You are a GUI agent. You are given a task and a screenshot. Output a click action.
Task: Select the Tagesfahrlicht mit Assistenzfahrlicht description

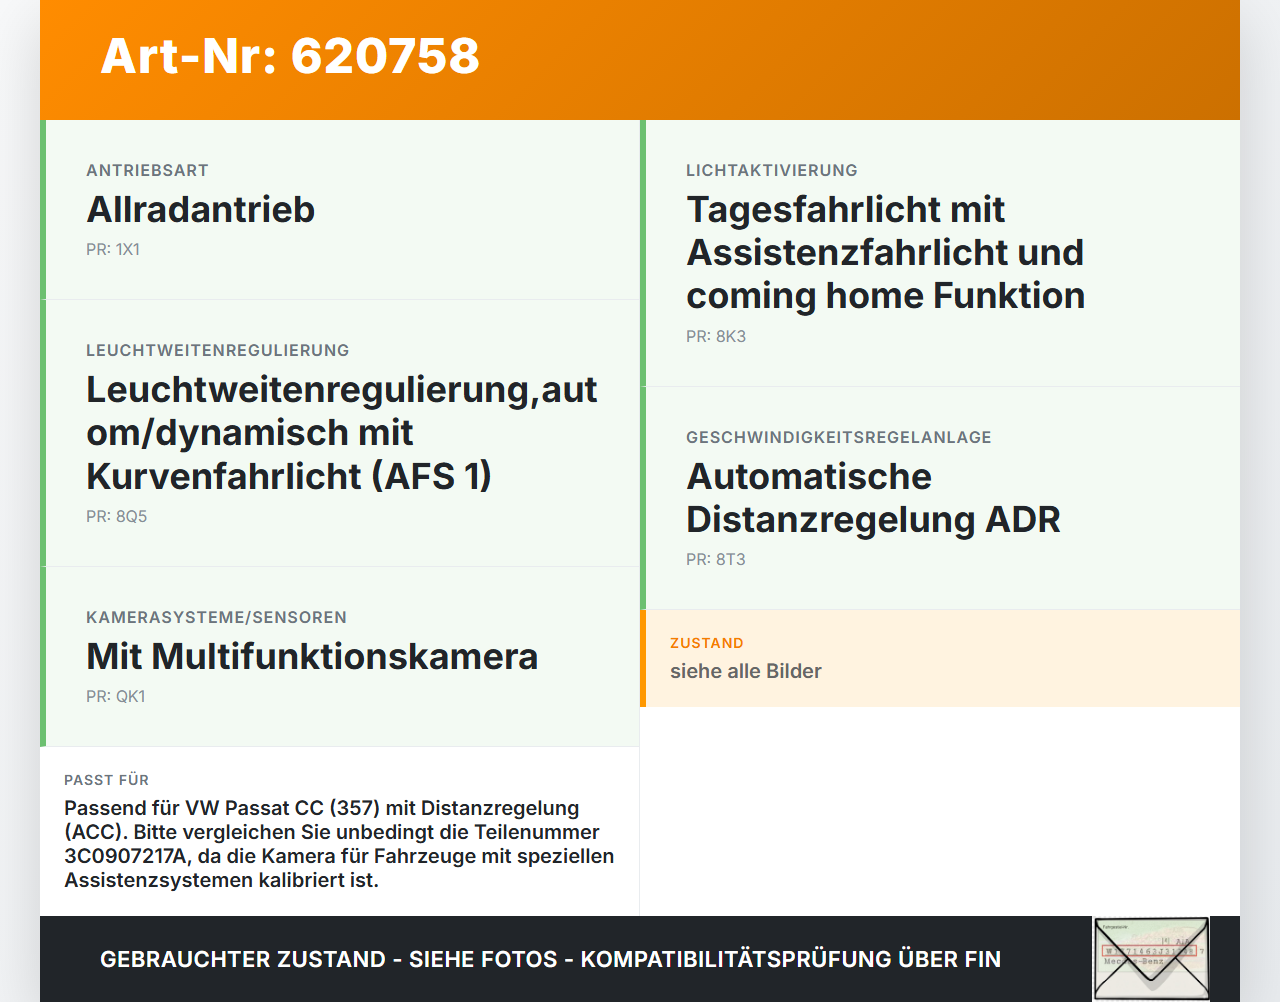click(886, 252)
